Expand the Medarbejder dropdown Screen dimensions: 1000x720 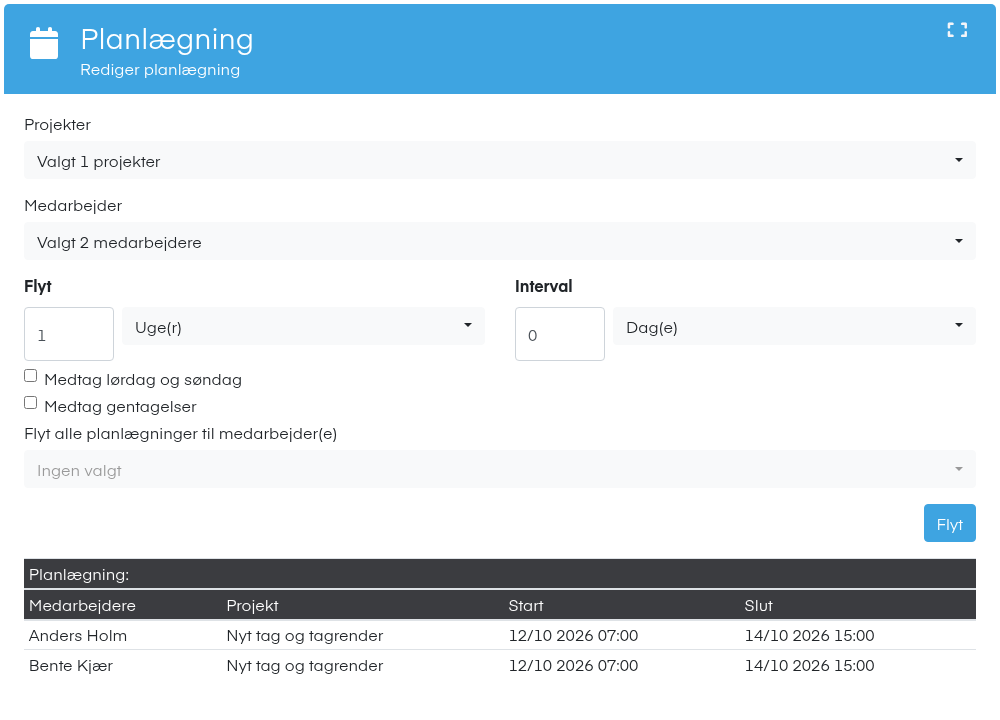click(500, 241)
